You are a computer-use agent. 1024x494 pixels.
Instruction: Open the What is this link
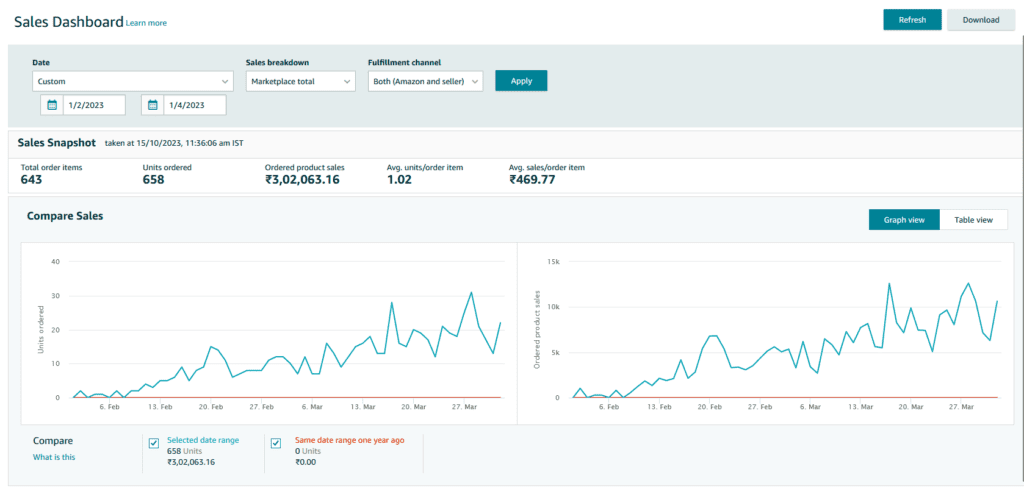point(54,457)
